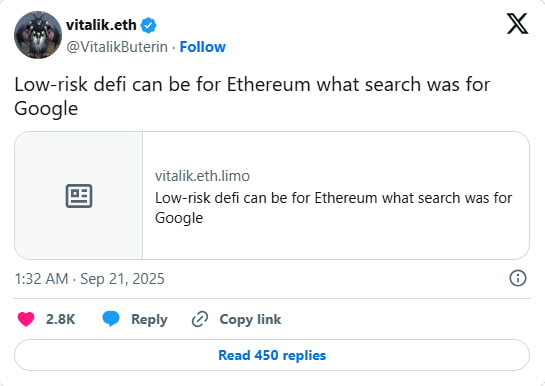This screenshot has height=386, width=545.
Task: Open the vitalik.eth.limo domain link
Action: (x=202, y=176)
